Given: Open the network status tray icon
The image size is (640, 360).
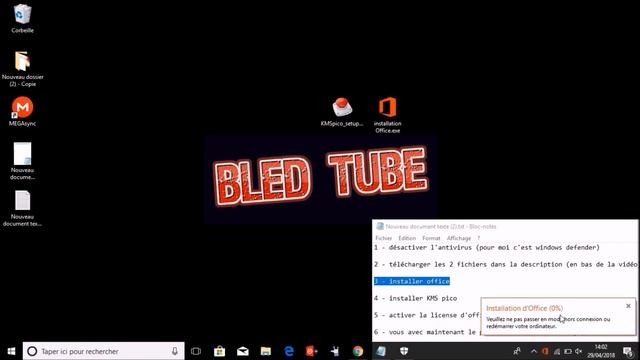Looking at the screenshot, I should coord(557,351).
